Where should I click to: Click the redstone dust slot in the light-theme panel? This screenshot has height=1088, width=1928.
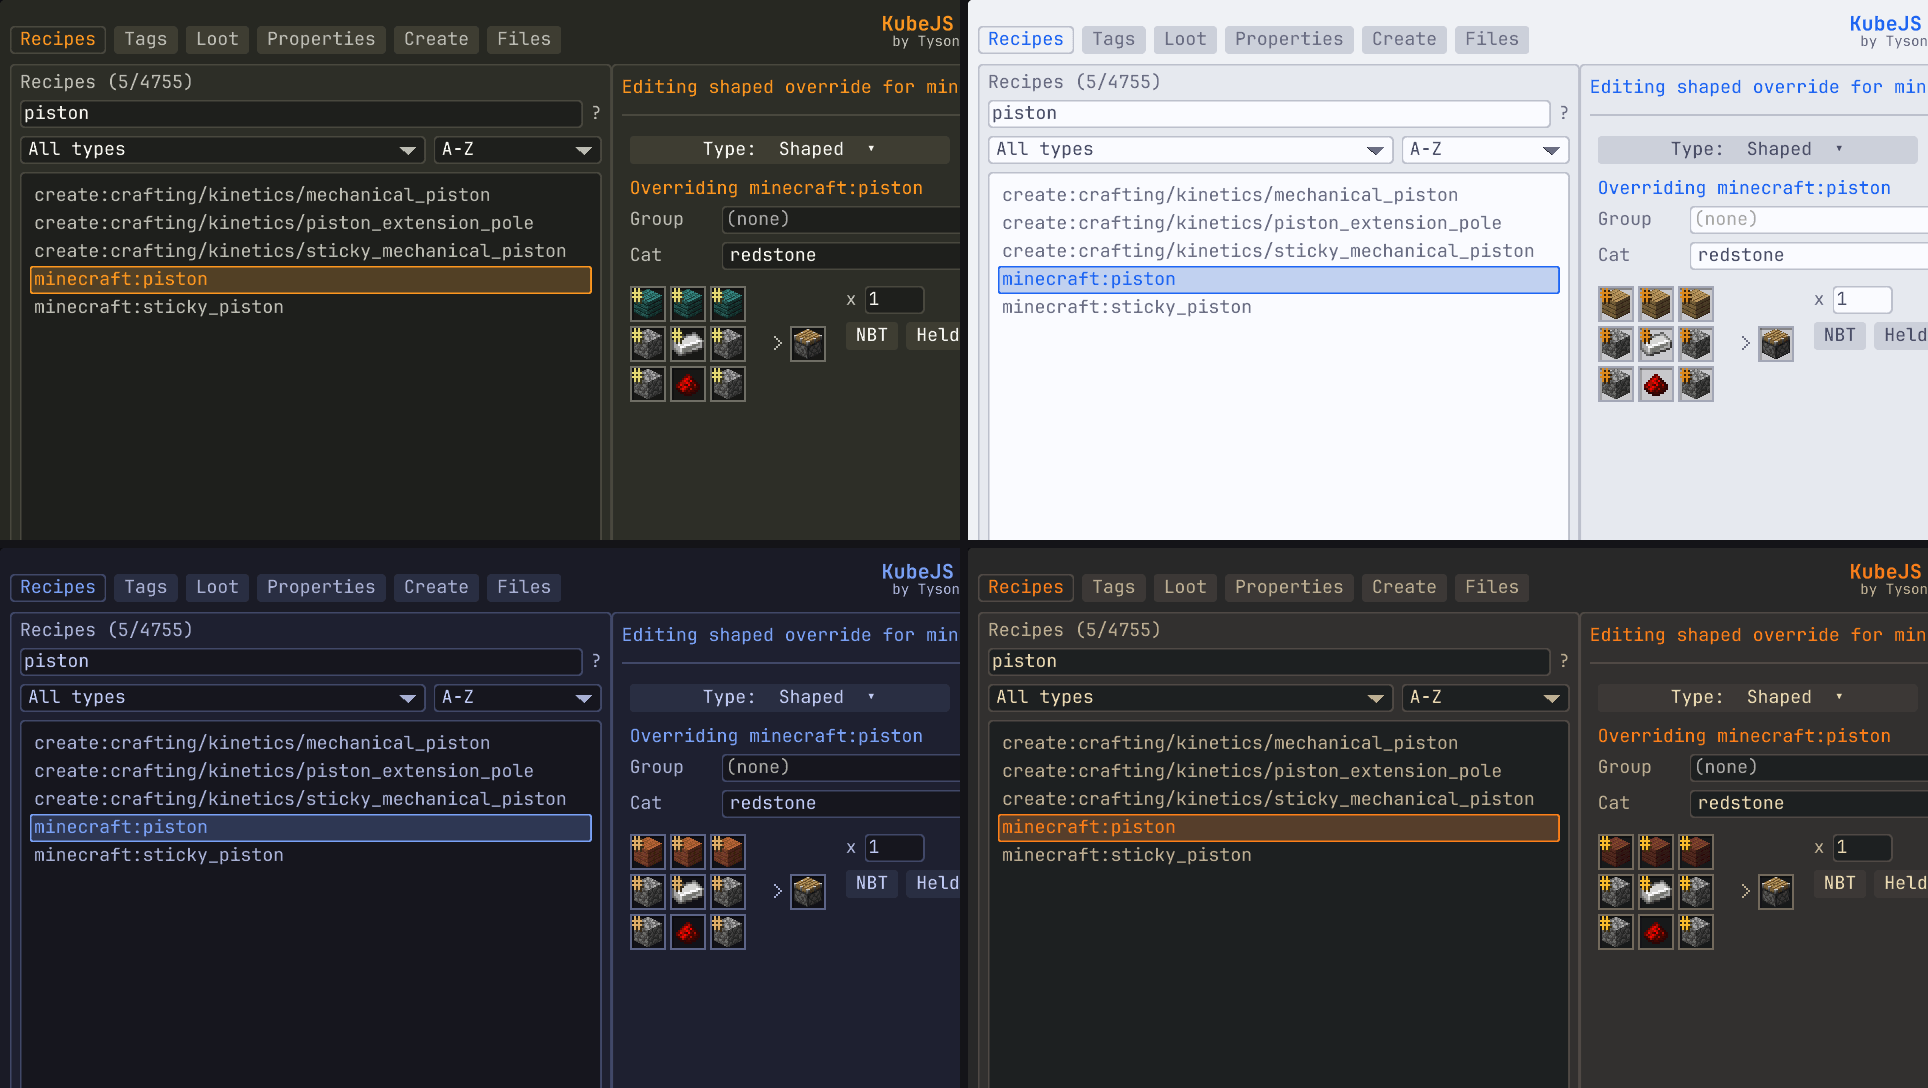click(1656, 384)
